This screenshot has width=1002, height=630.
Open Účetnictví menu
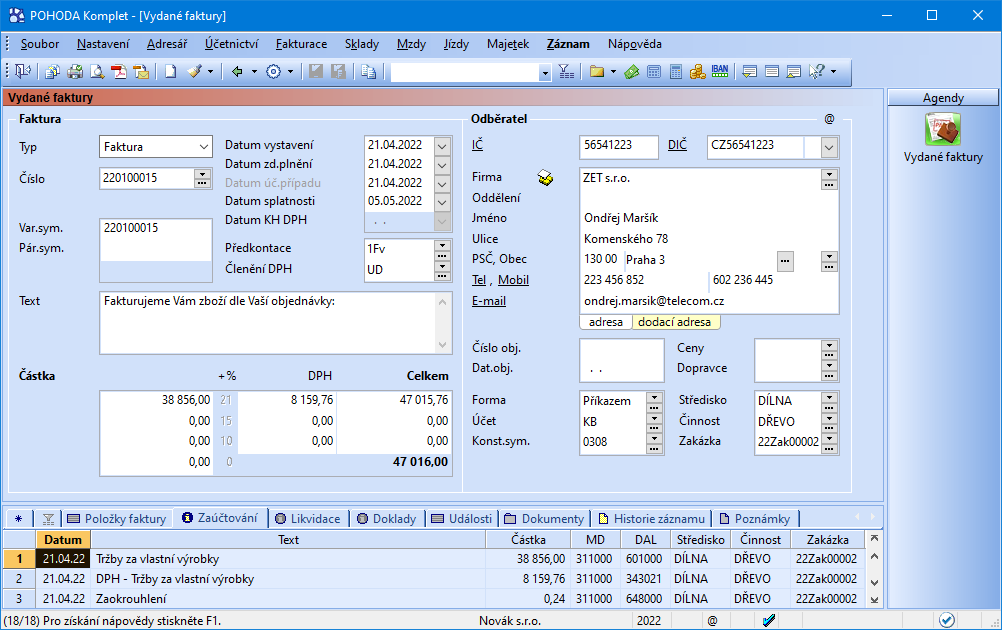coord(231,44)
